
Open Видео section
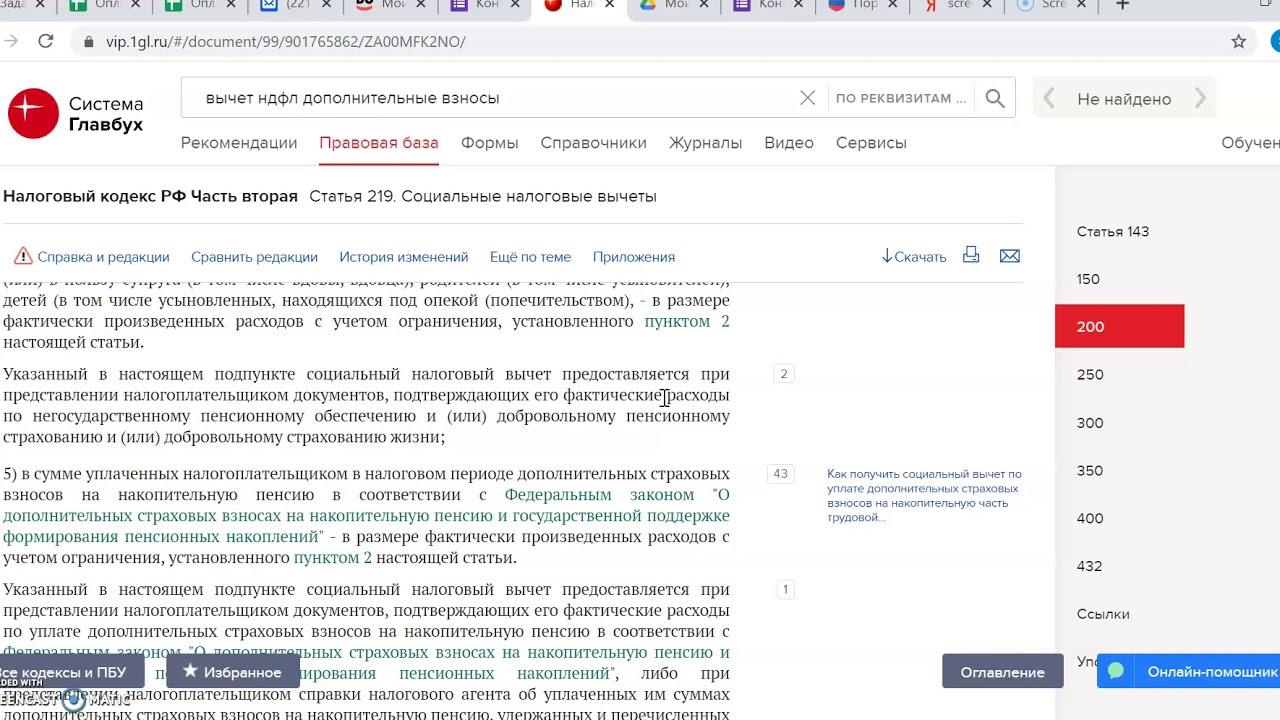[789, 143]
